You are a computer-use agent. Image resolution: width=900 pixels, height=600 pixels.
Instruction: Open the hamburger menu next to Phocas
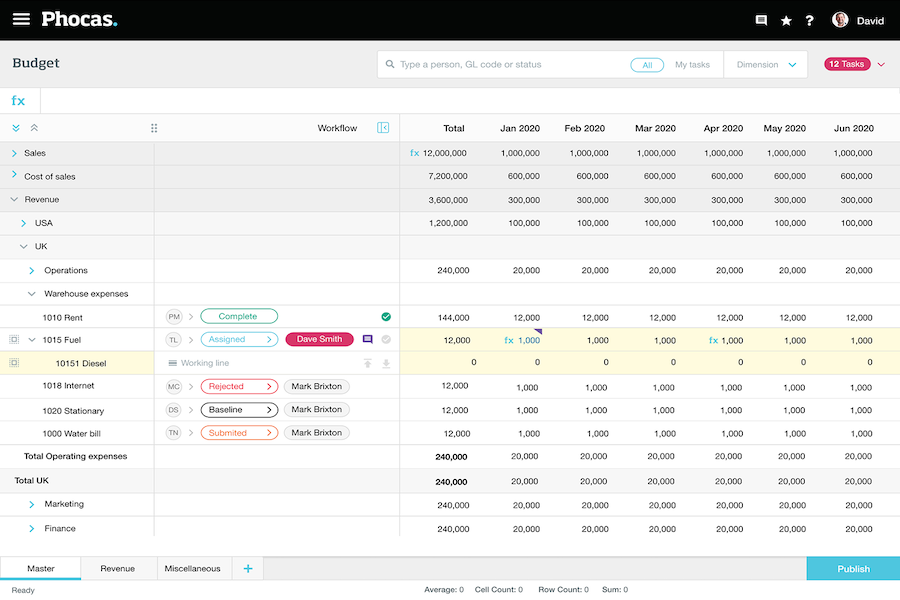(21, 20)
